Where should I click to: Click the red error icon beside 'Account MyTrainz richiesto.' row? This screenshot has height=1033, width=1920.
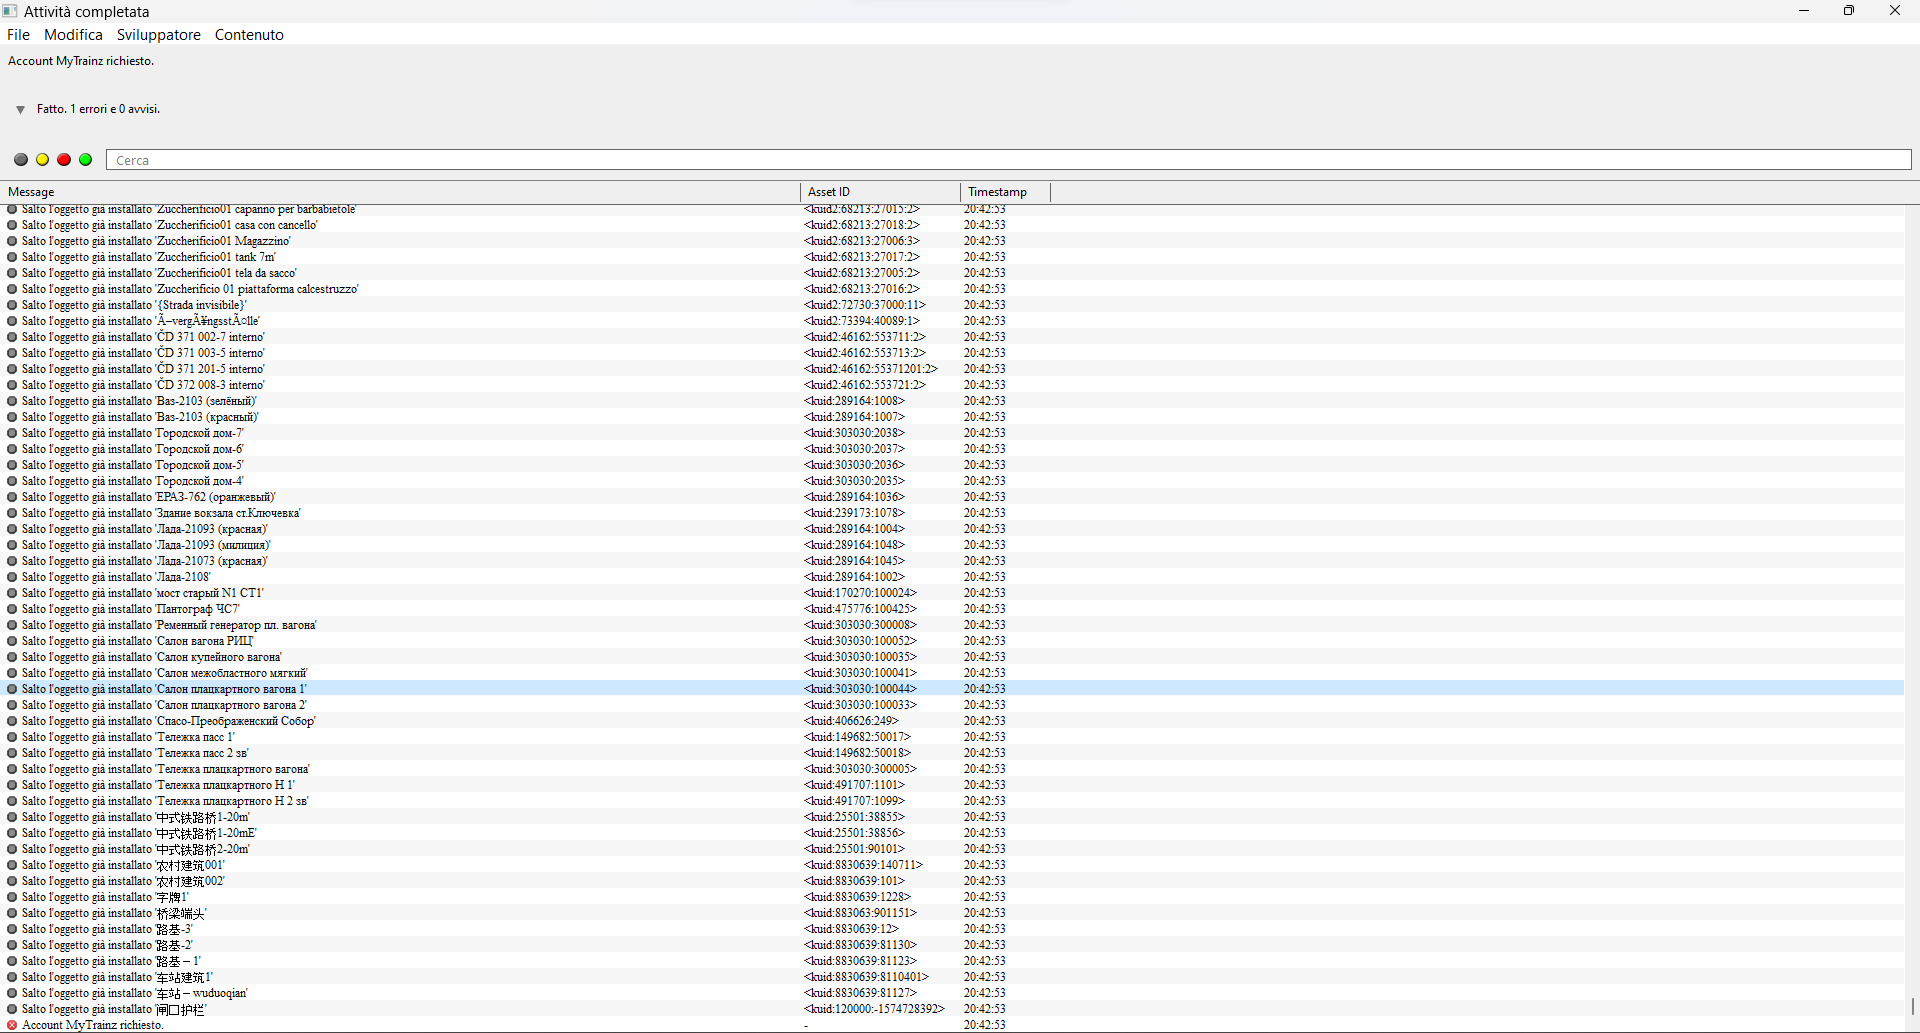point(12,1025)
